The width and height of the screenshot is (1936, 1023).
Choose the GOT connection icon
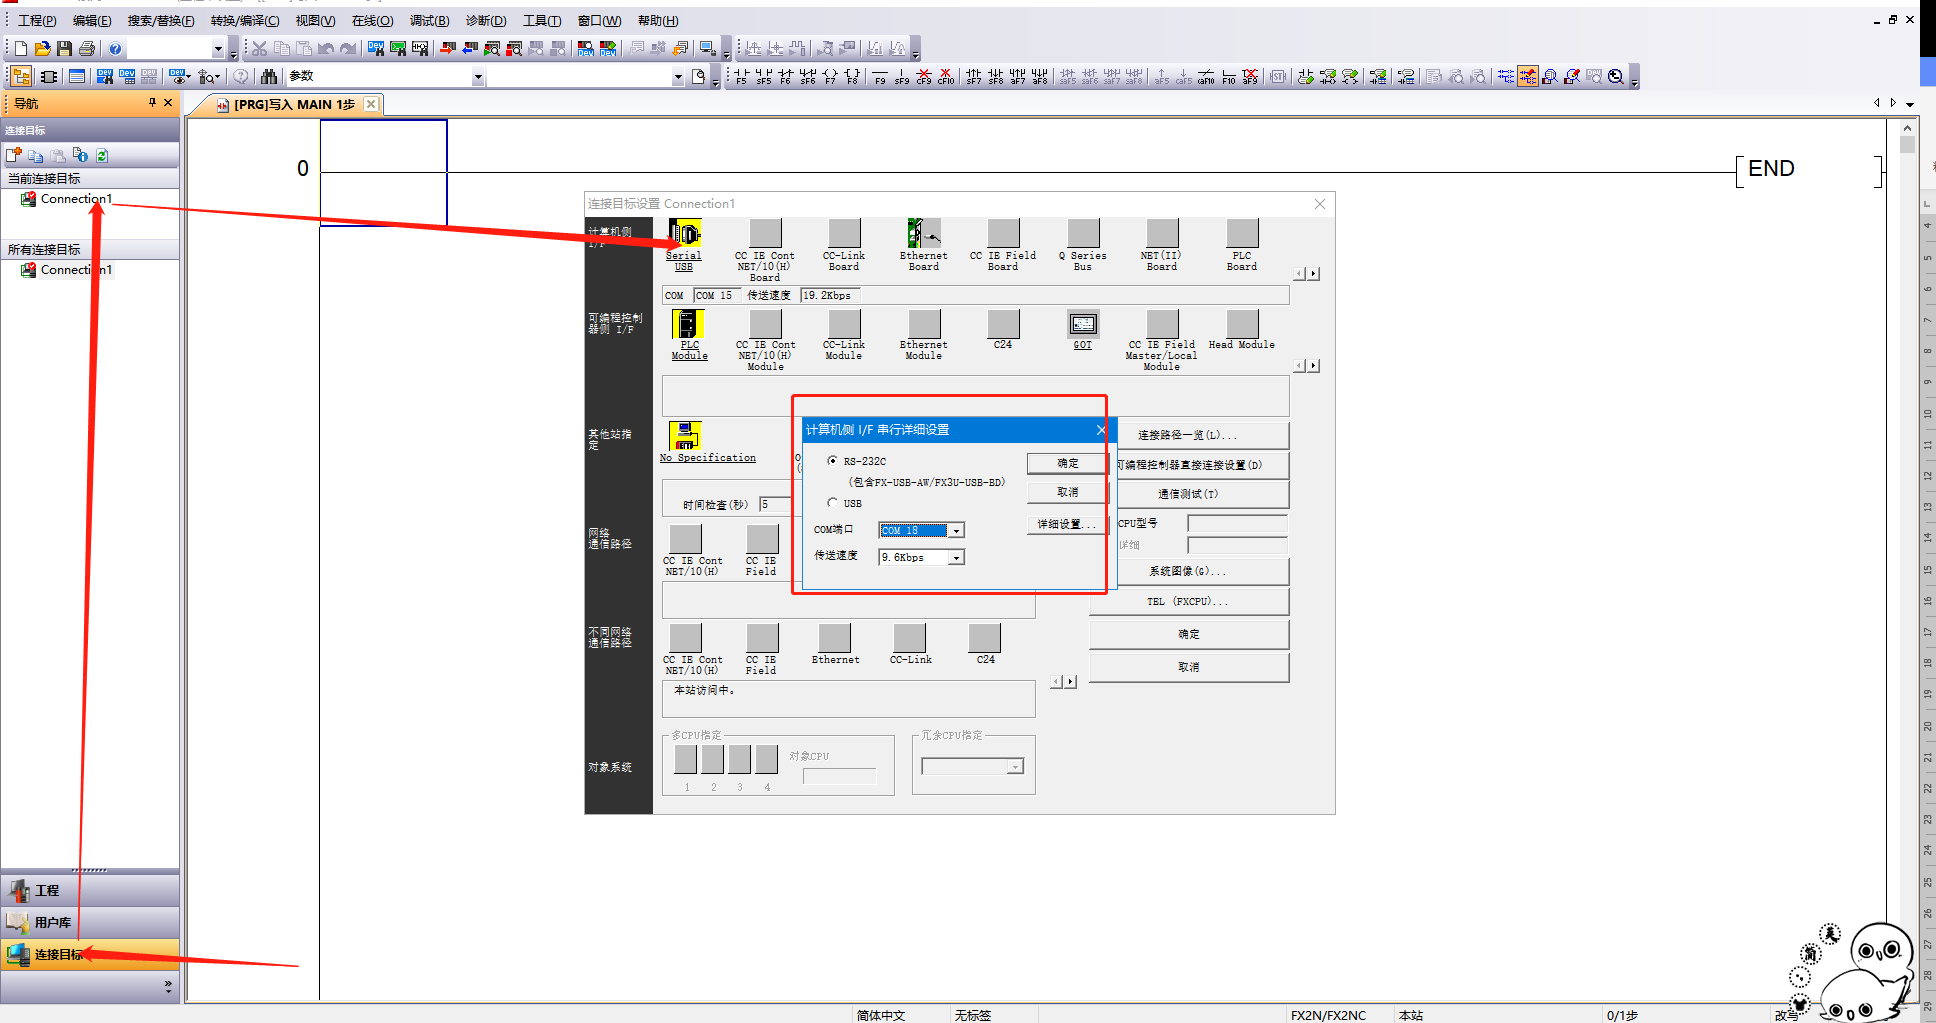(1083, 324)
